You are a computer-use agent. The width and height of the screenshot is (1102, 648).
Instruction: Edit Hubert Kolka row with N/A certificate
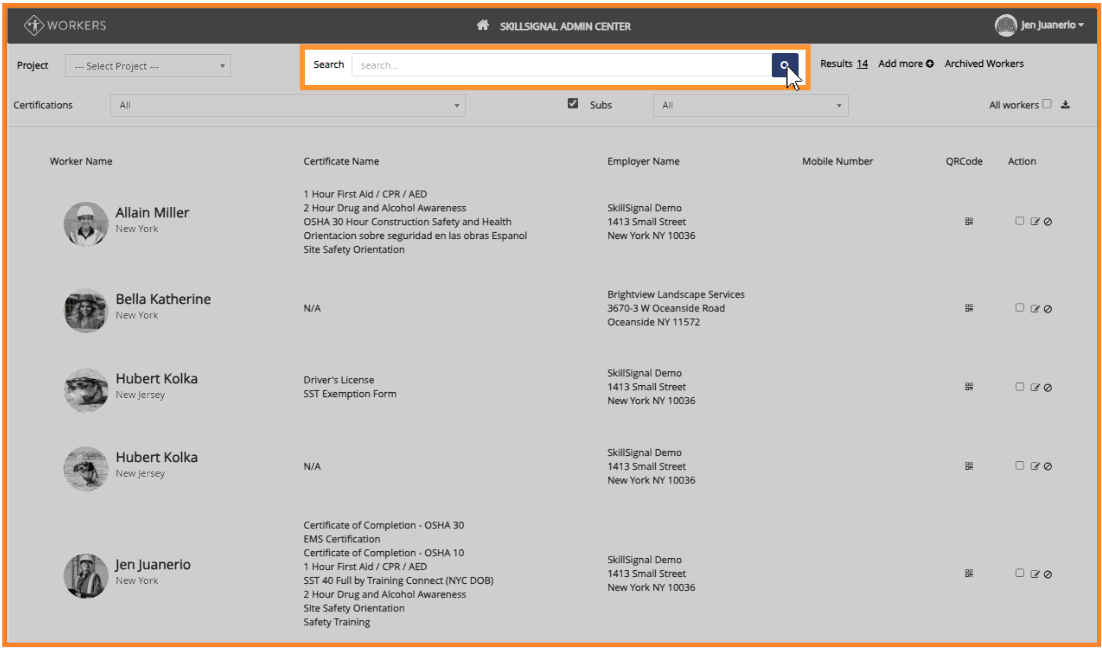tap(1035, 466)
